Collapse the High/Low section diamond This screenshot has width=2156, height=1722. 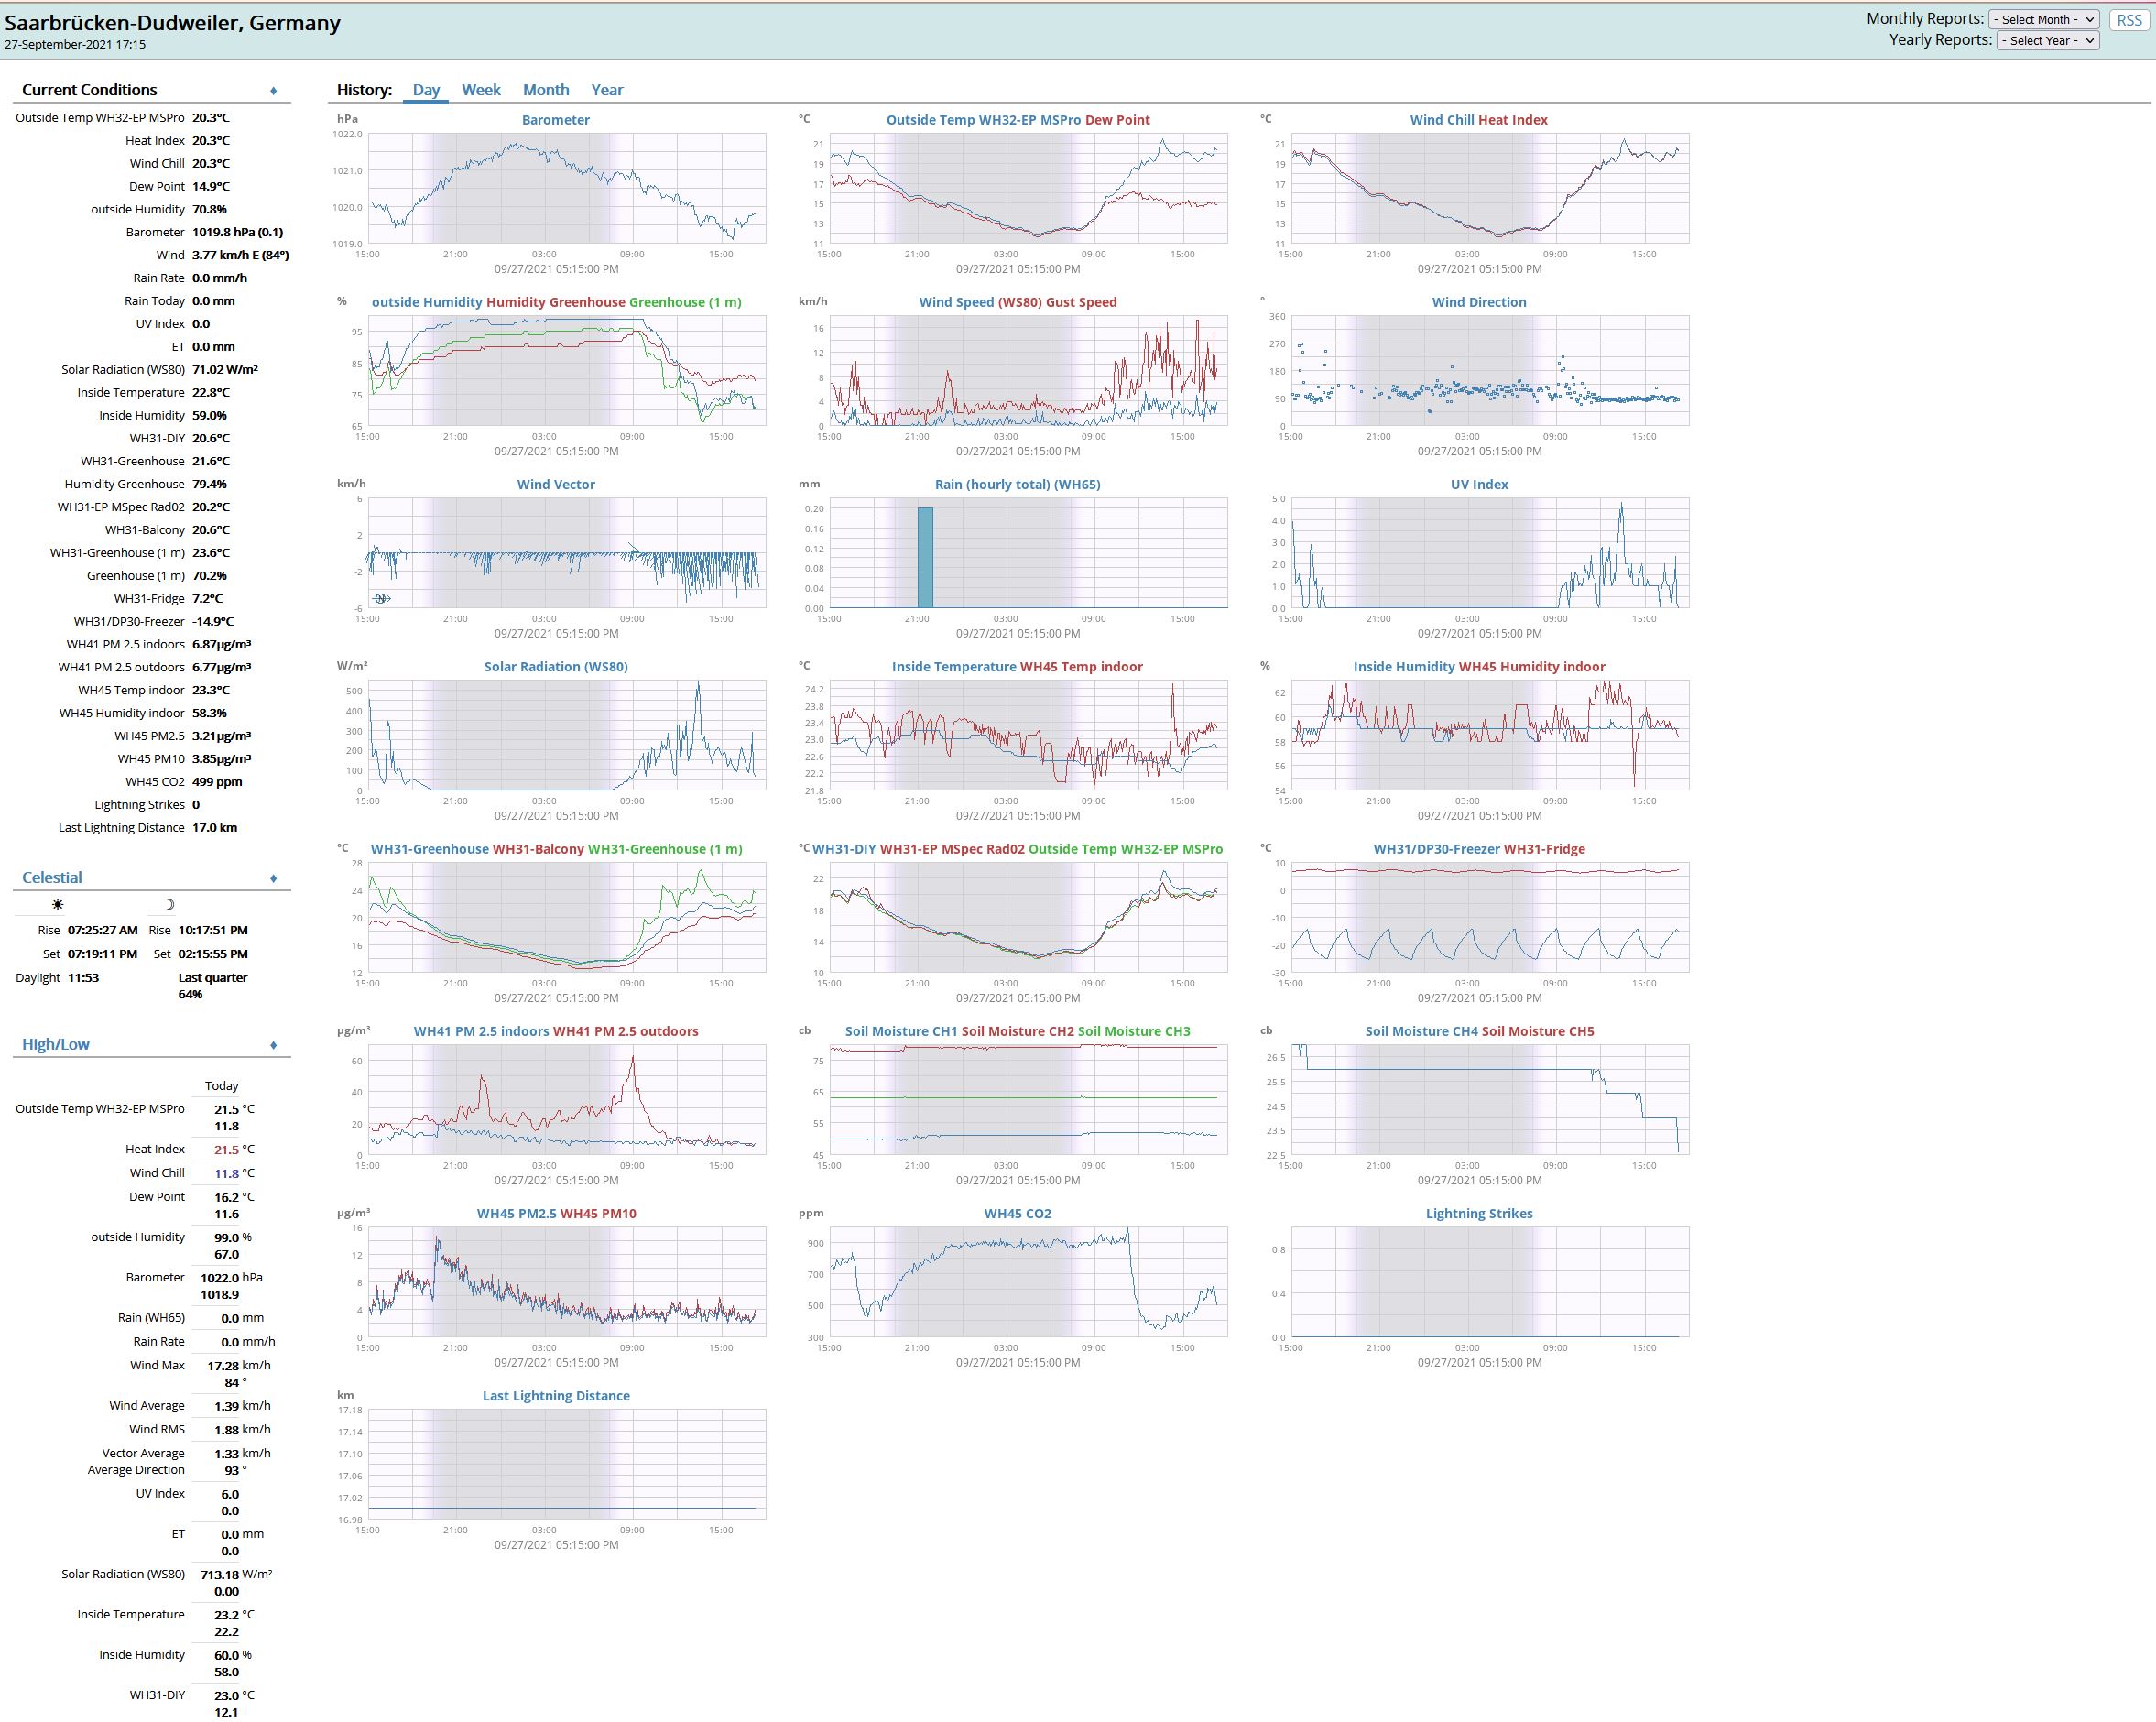click(273, 1046)
